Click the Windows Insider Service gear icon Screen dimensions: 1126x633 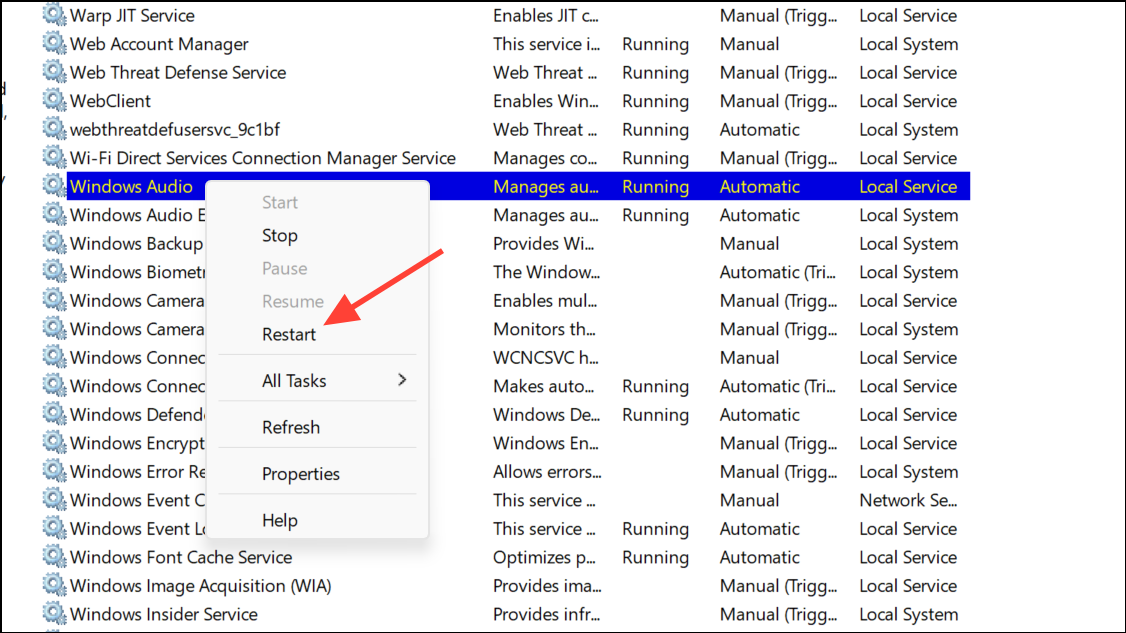tap(53, 614)
